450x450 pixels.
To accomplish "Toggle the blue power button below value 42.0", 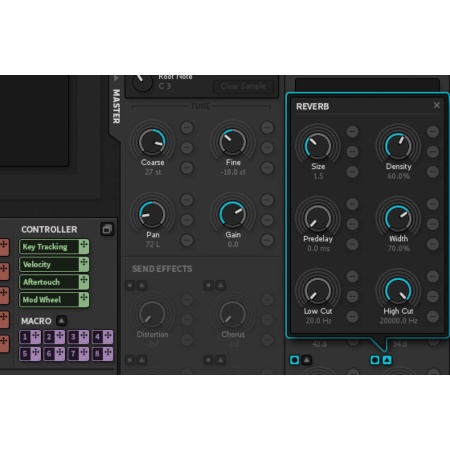I will tap(294, 360).
